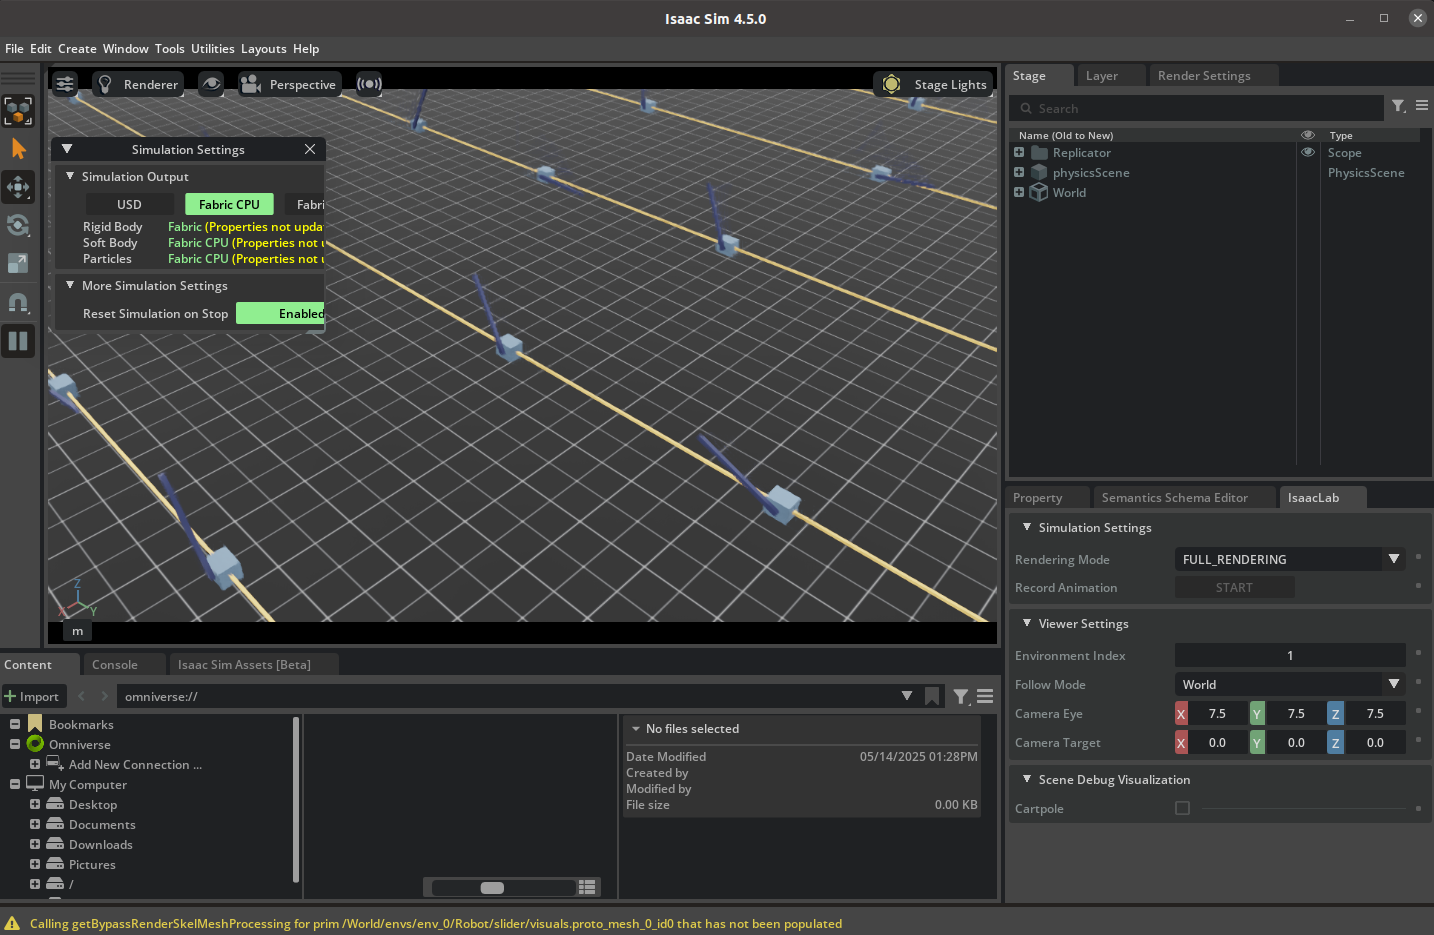1434x935 pixels.
Task: Open the Follow Mode dropdown
Action: click(1290, 684)
